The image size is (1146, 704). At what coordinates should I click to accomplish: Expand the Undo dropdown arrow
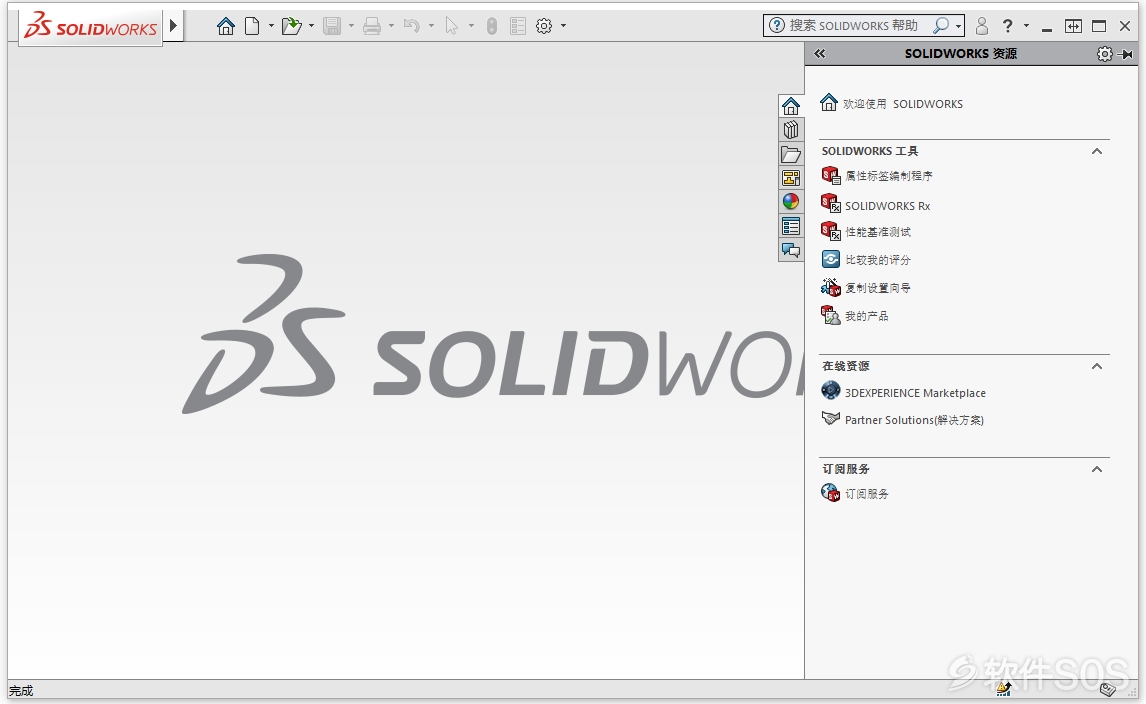(431, 26)
